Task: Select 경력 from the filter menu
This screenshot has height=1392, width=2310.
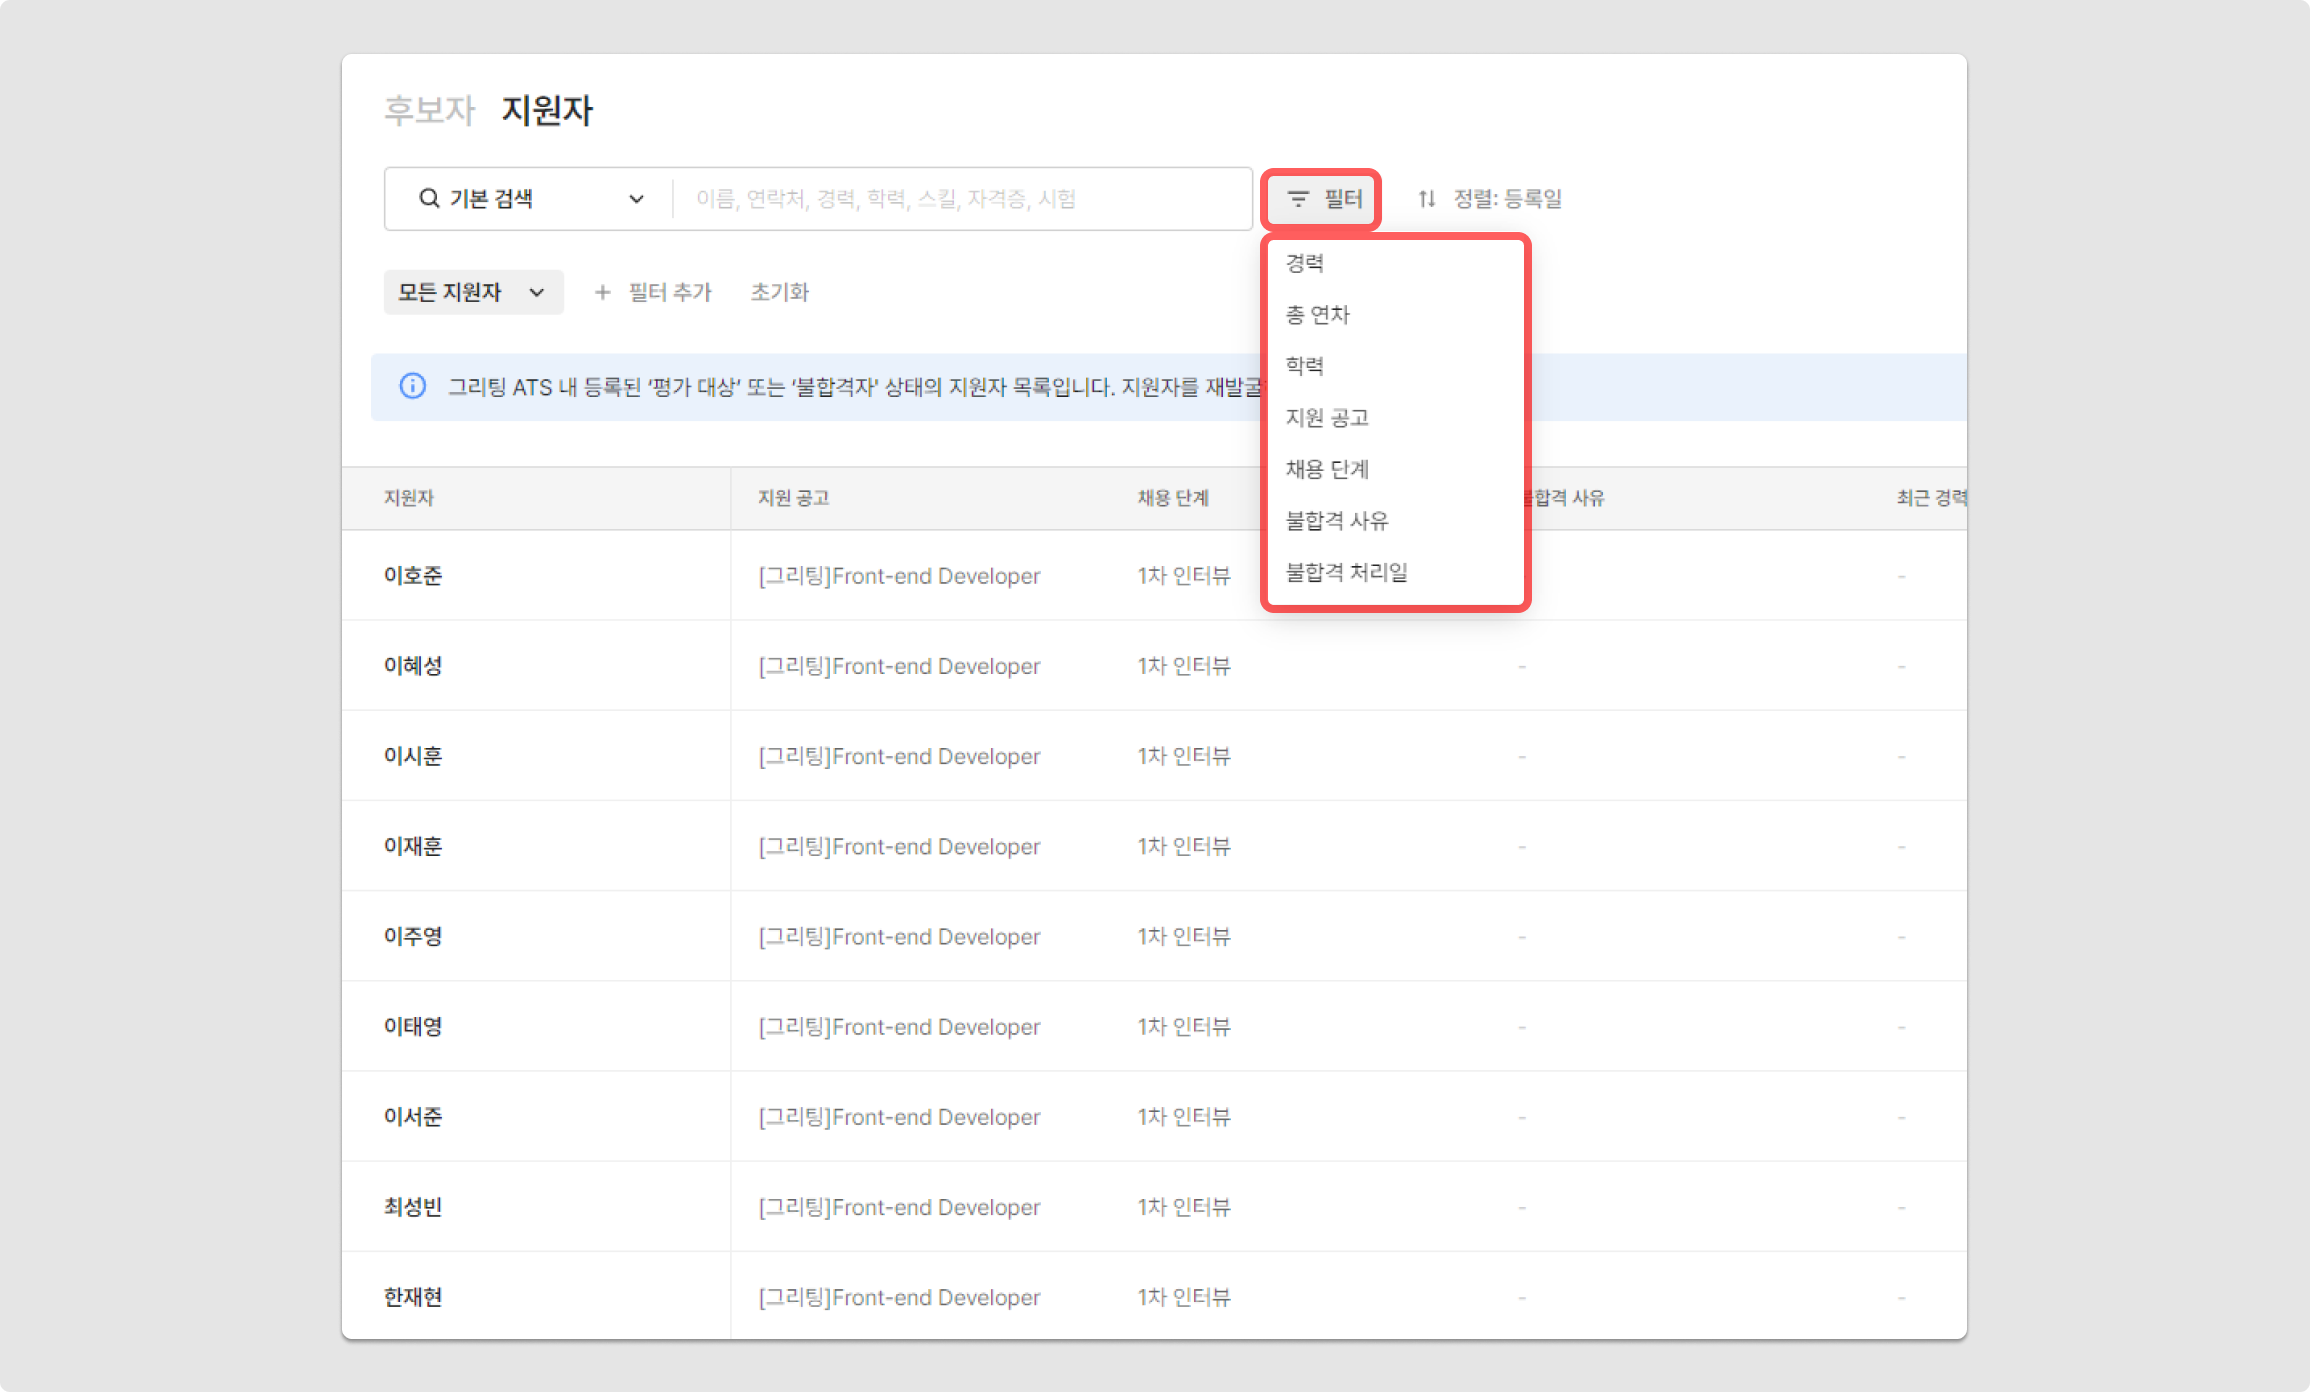Action: (1305, 263)
